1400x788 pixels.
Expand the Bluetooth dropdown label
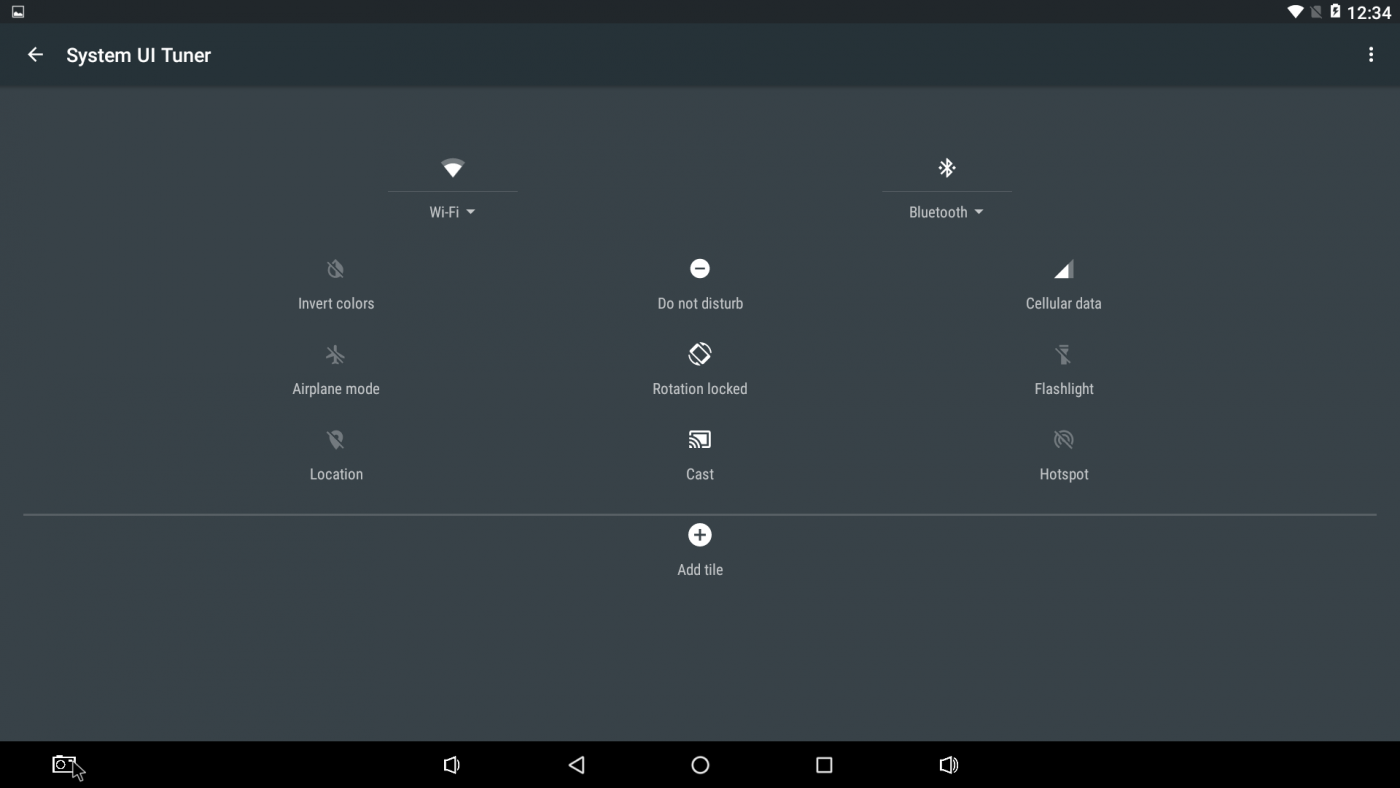(x=945, y=212)
